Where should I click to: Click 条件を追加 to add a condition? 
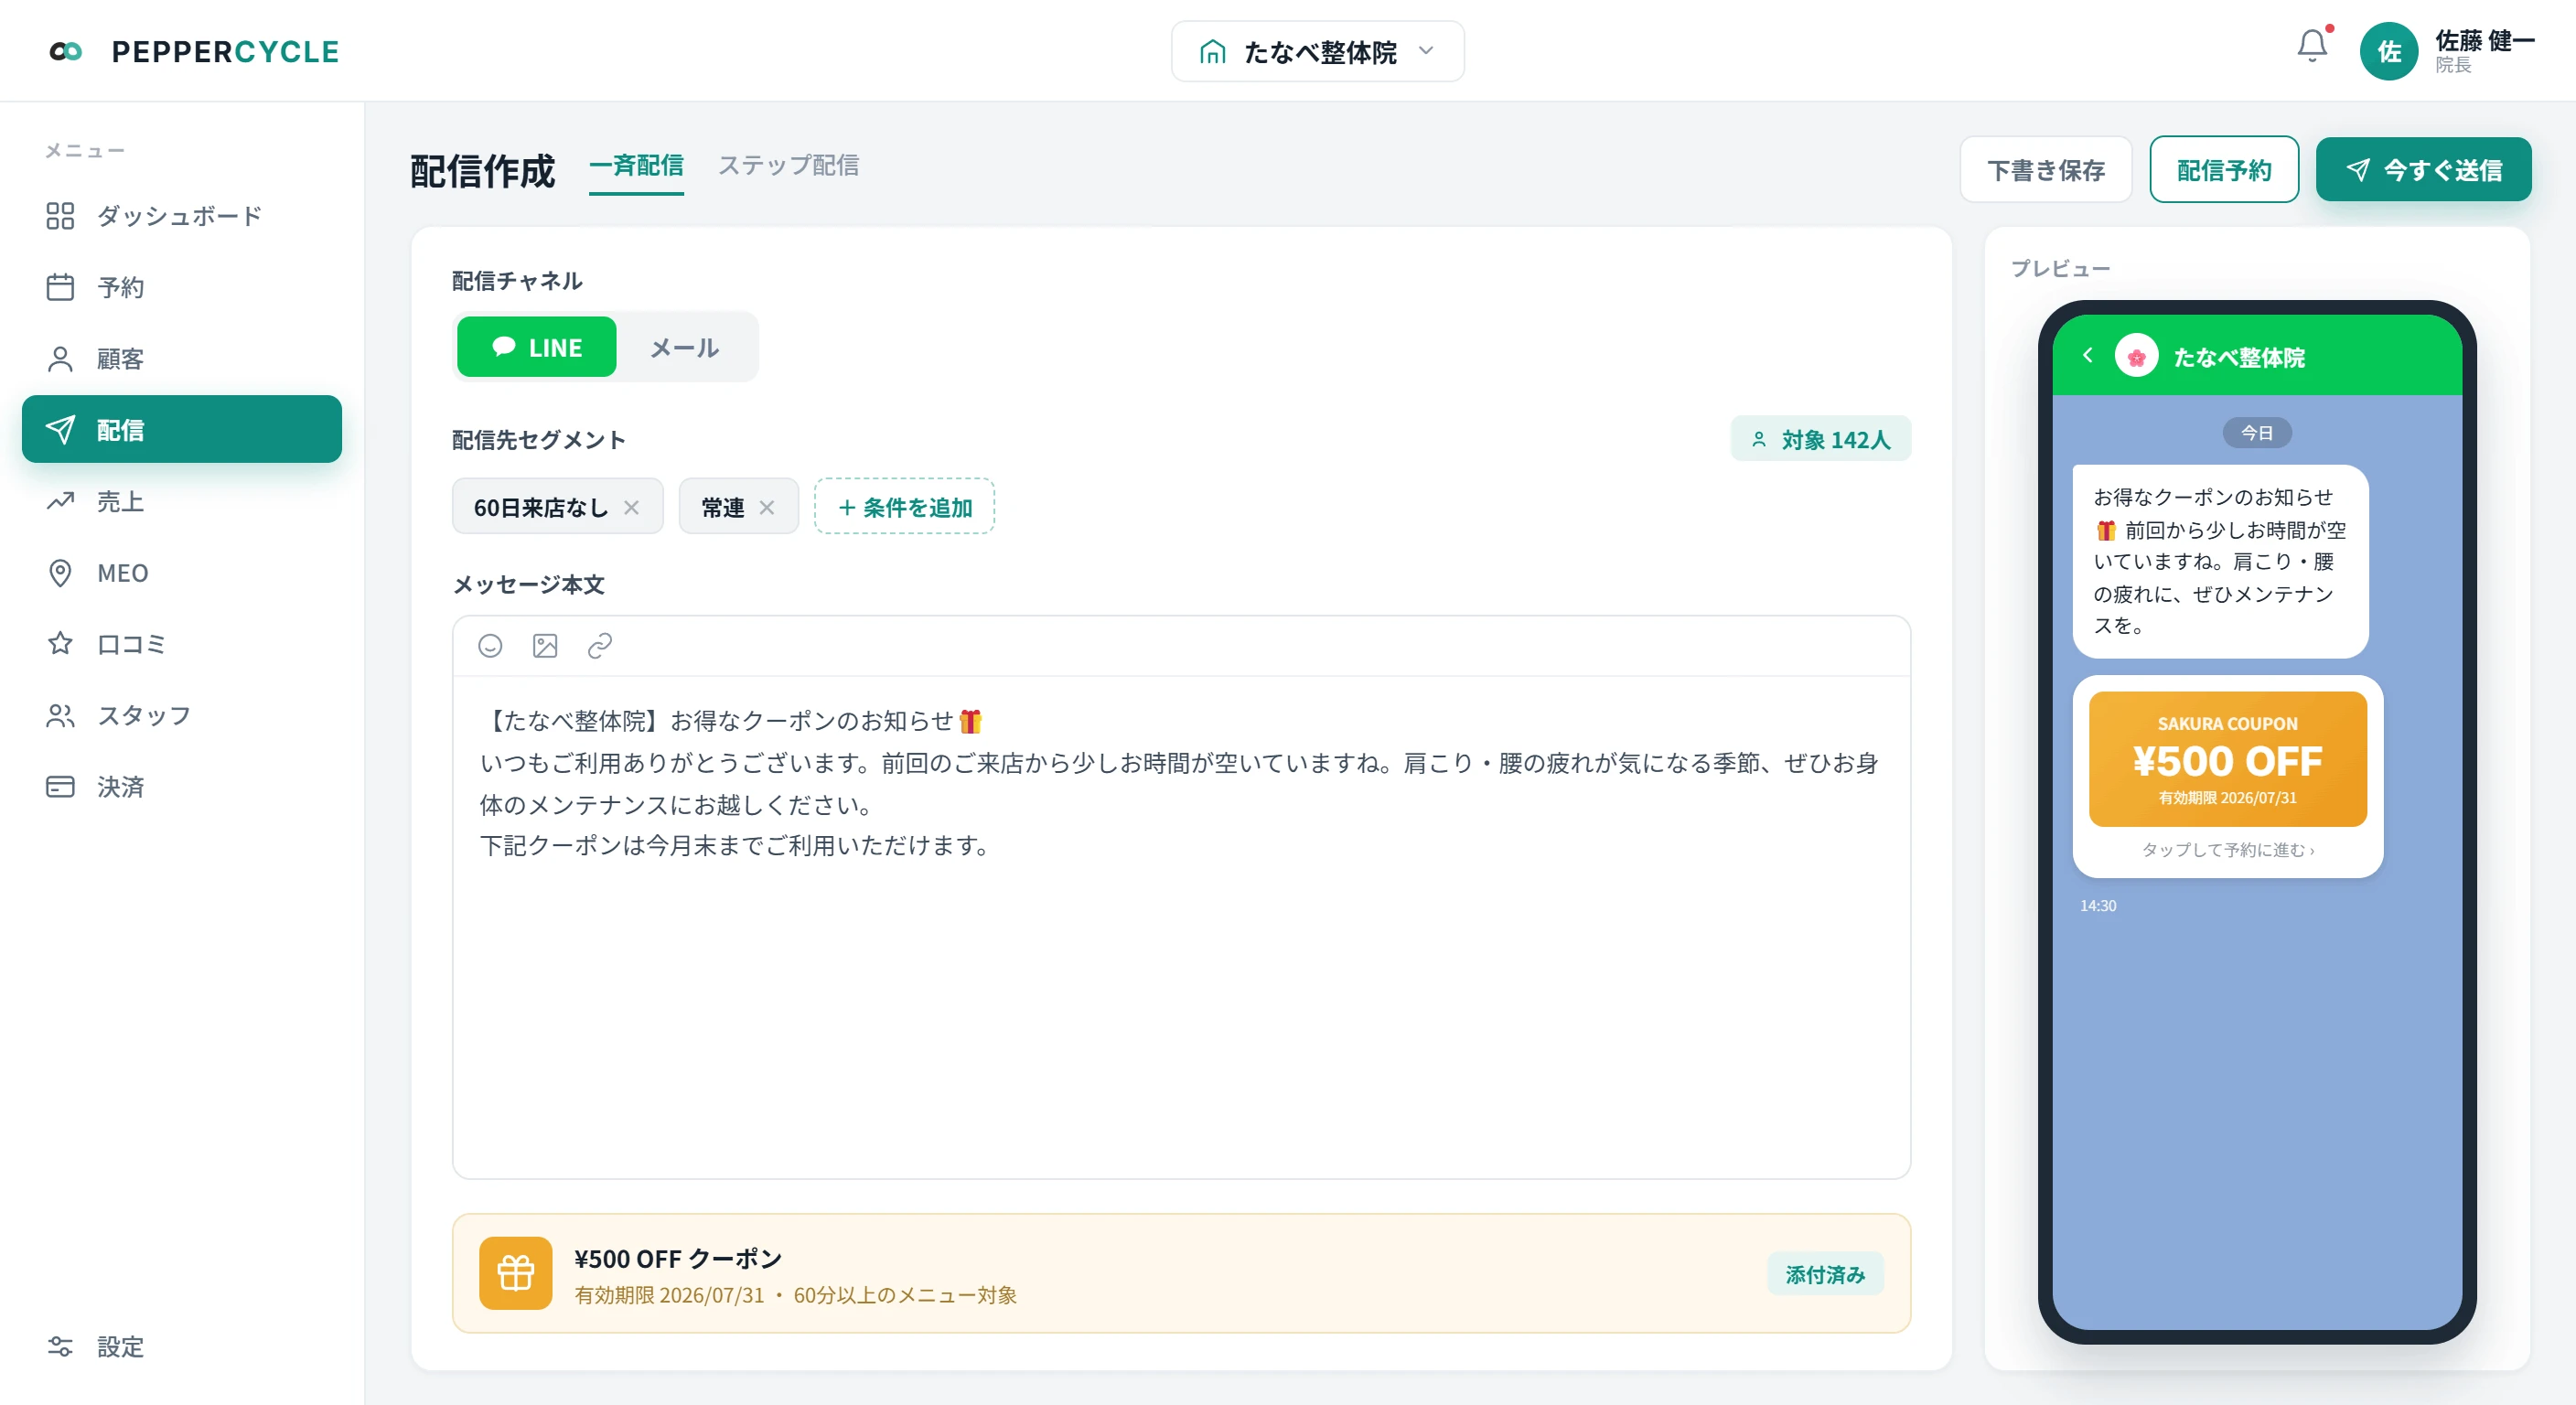(x=904, y=507)
